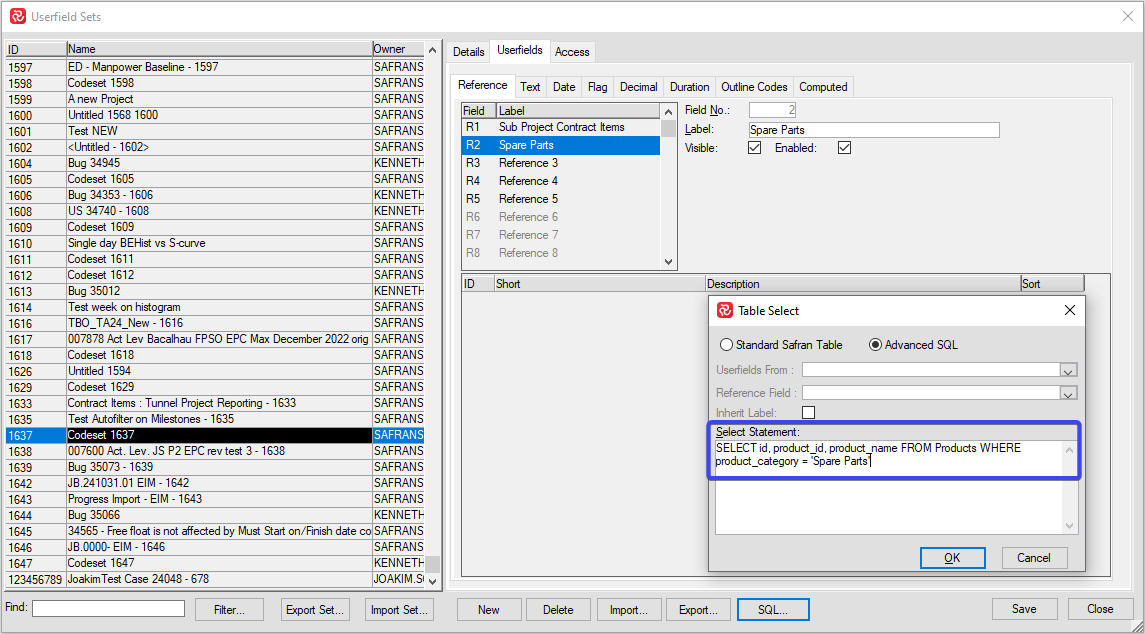
Task: Click the Import... button
Action: (628, 610)
